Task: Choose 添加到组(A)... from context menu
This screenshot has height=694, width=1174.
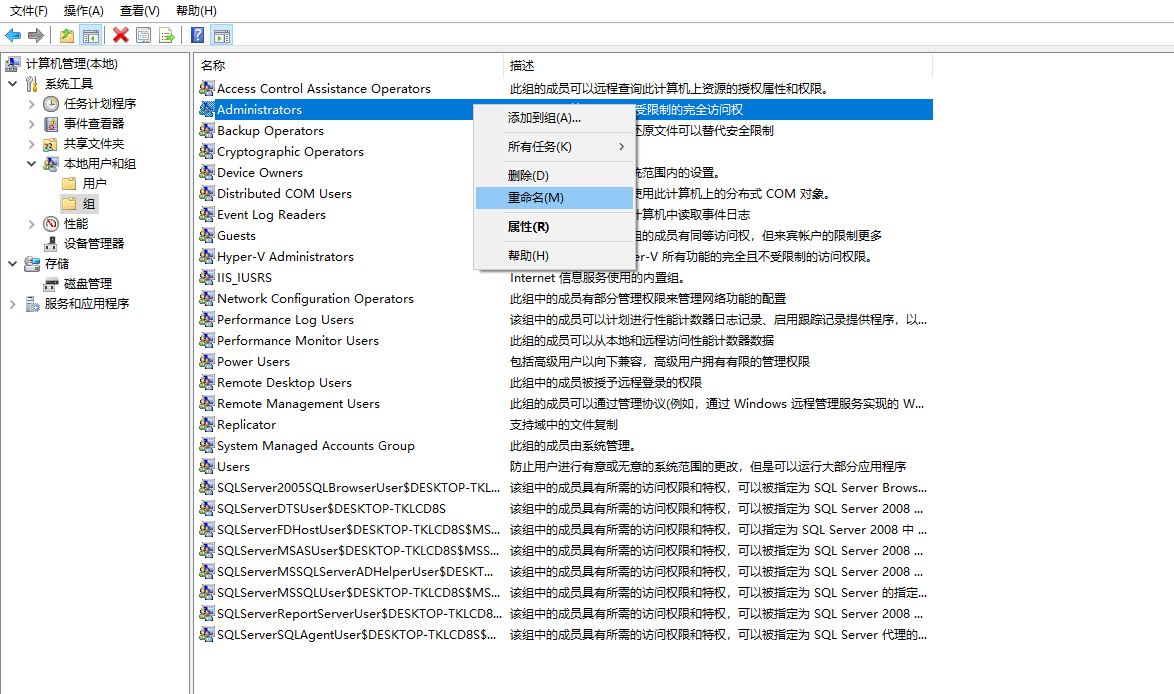Action: coord(555,118)
